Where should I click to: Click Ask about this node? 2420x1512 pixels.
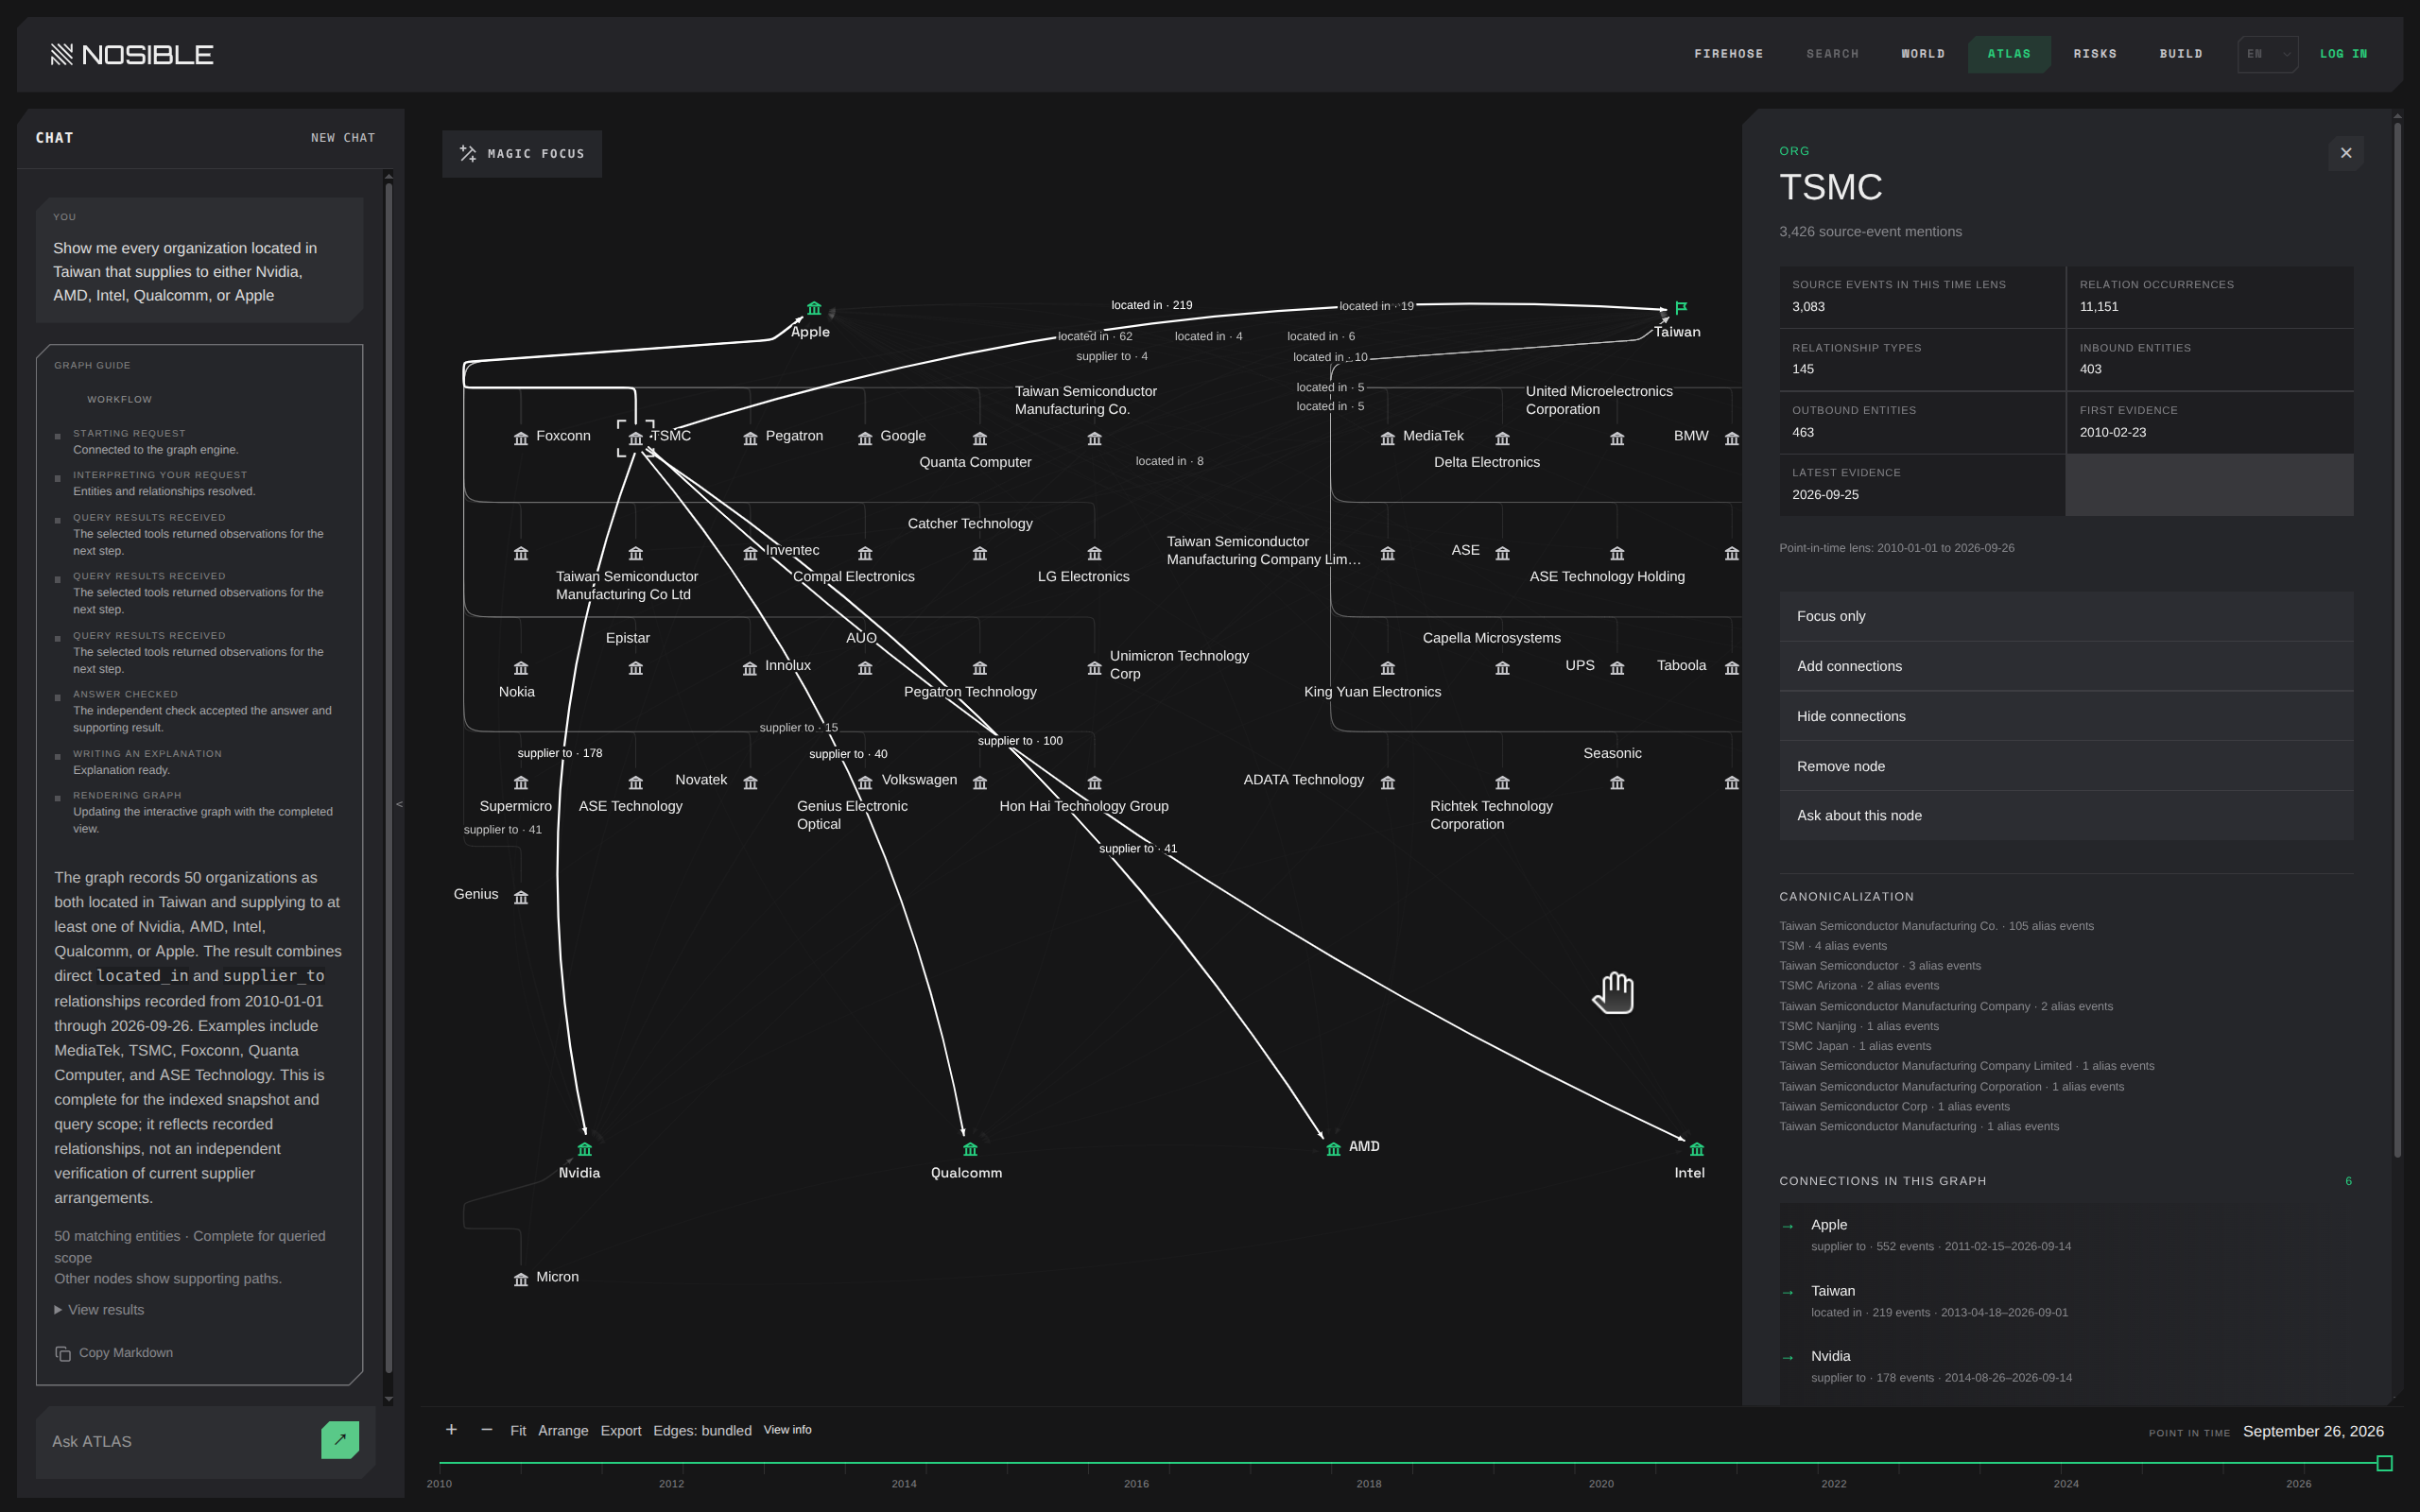click(x=2065, y=815)
